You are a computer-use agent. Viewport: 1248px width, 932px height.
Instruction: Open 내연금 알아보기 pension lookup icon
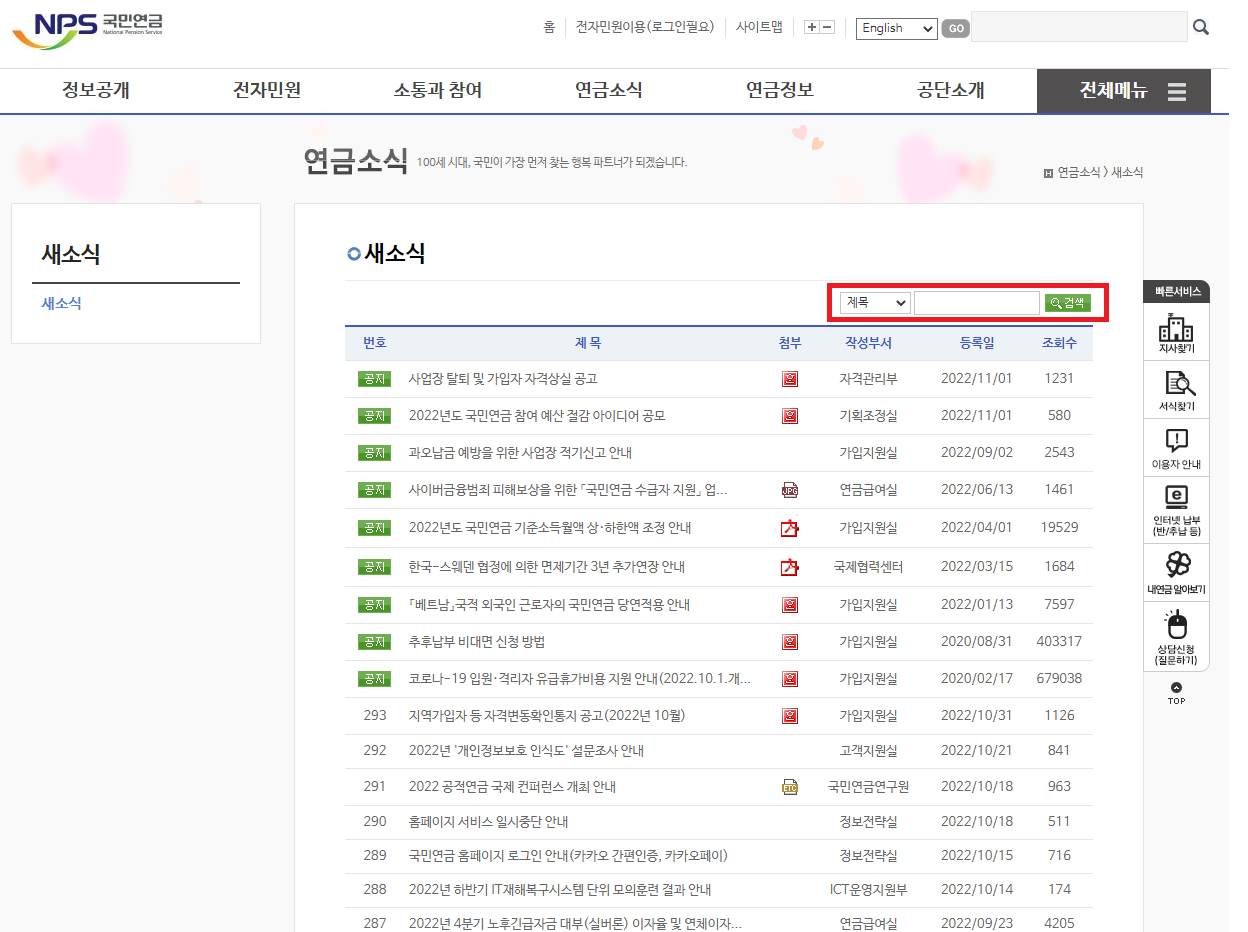tap(1176, 572)
